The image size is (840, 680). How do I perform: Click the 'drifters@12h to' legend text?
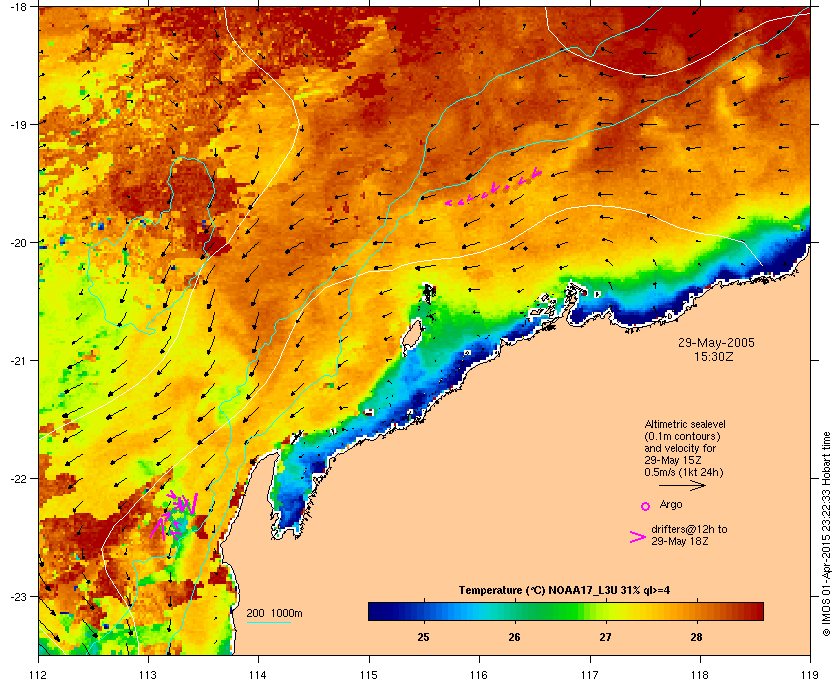point(689,529)
